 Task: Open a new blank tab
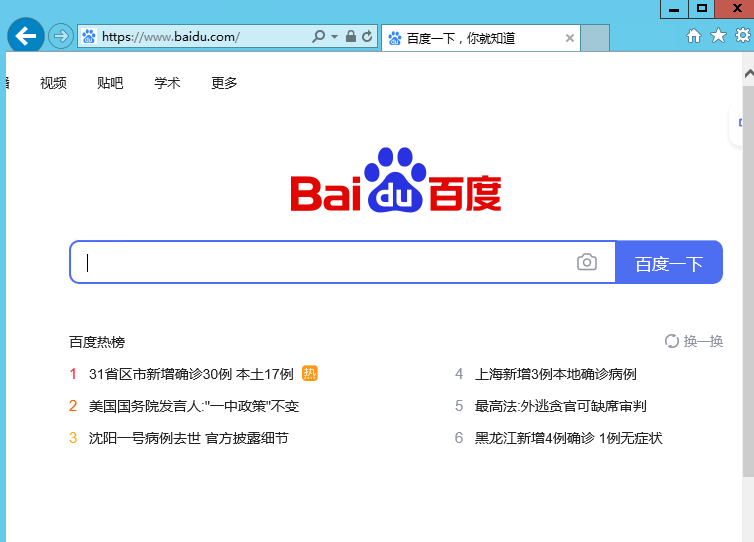(x=595, y=38)
